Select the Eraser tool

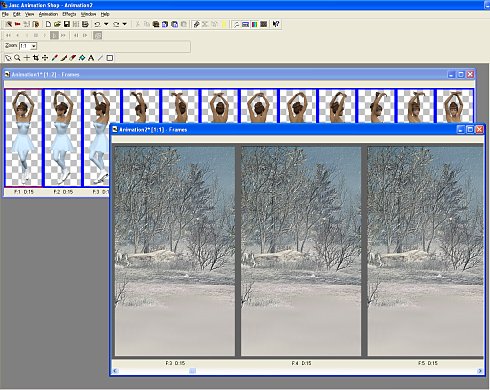[73, 58]
